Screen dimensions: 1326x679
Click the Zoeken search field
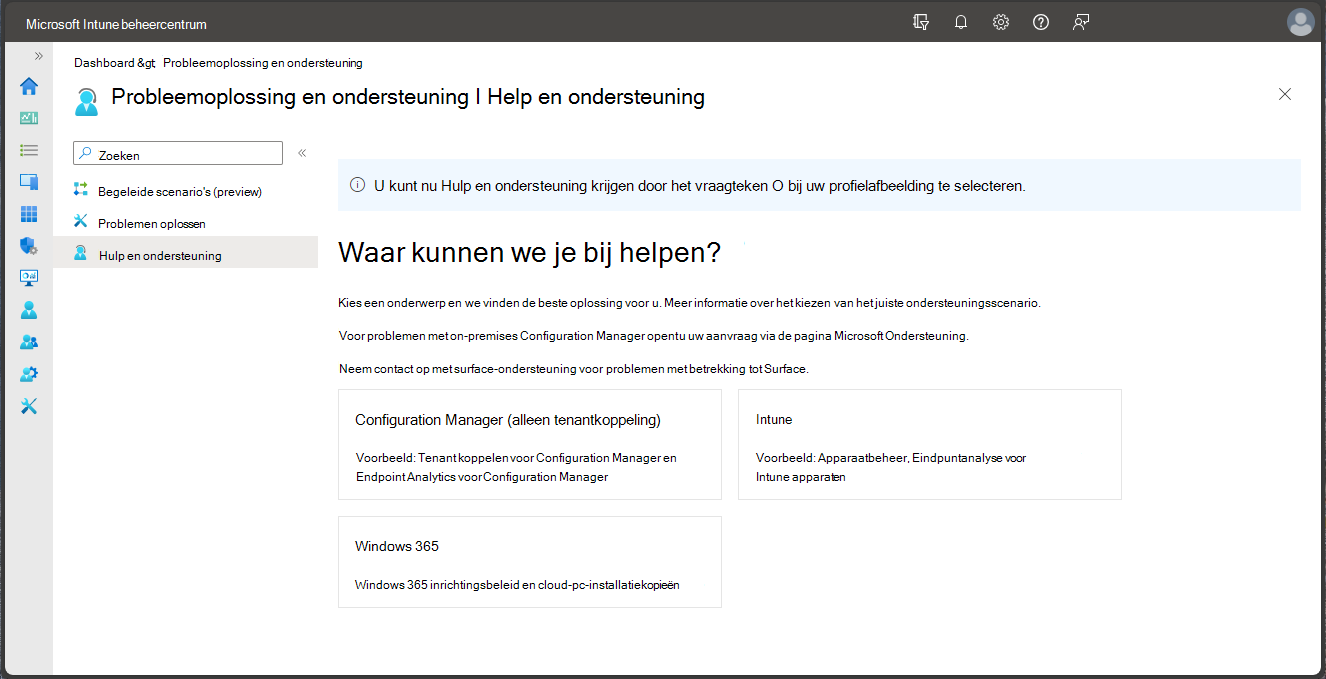[x=178, y=153]
